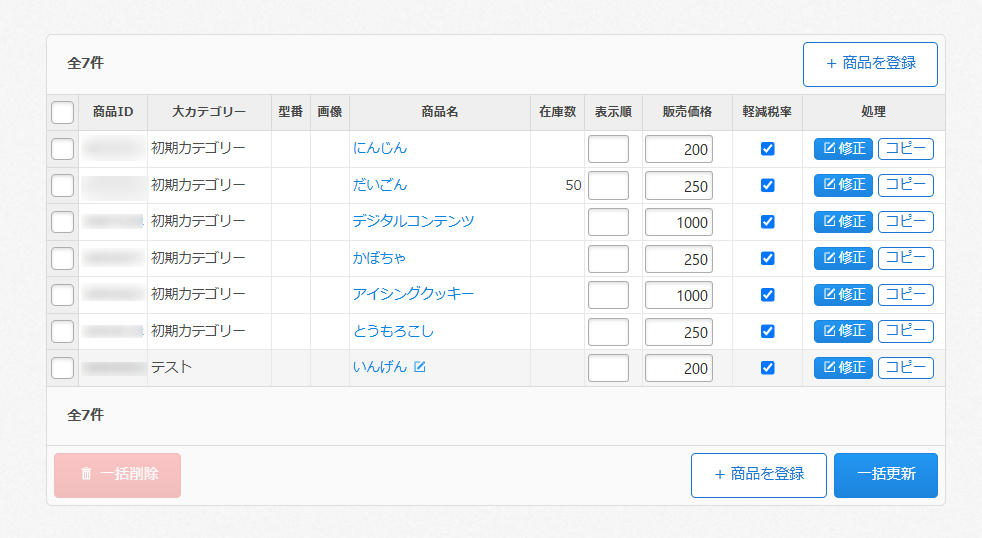Select the row checkbox for だいこん

tap(62, 185)
